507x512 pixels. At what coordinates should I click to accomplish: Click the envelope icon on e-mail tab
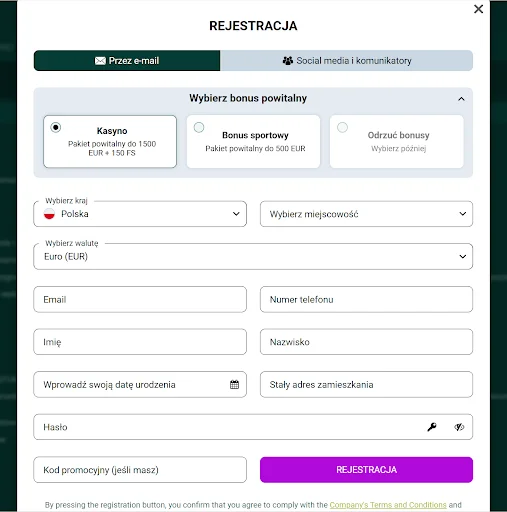pos(100,61)
